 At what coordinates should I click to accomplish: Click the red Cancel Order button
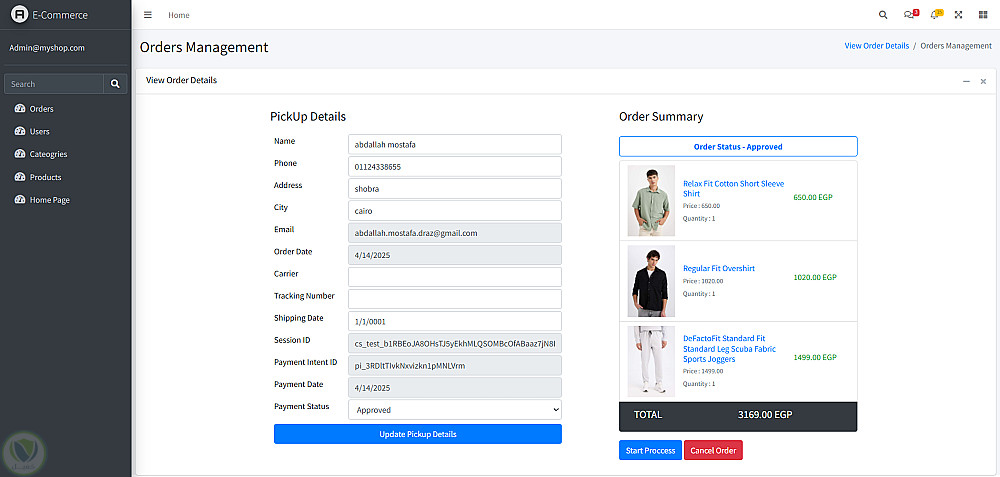coord(713,451)
